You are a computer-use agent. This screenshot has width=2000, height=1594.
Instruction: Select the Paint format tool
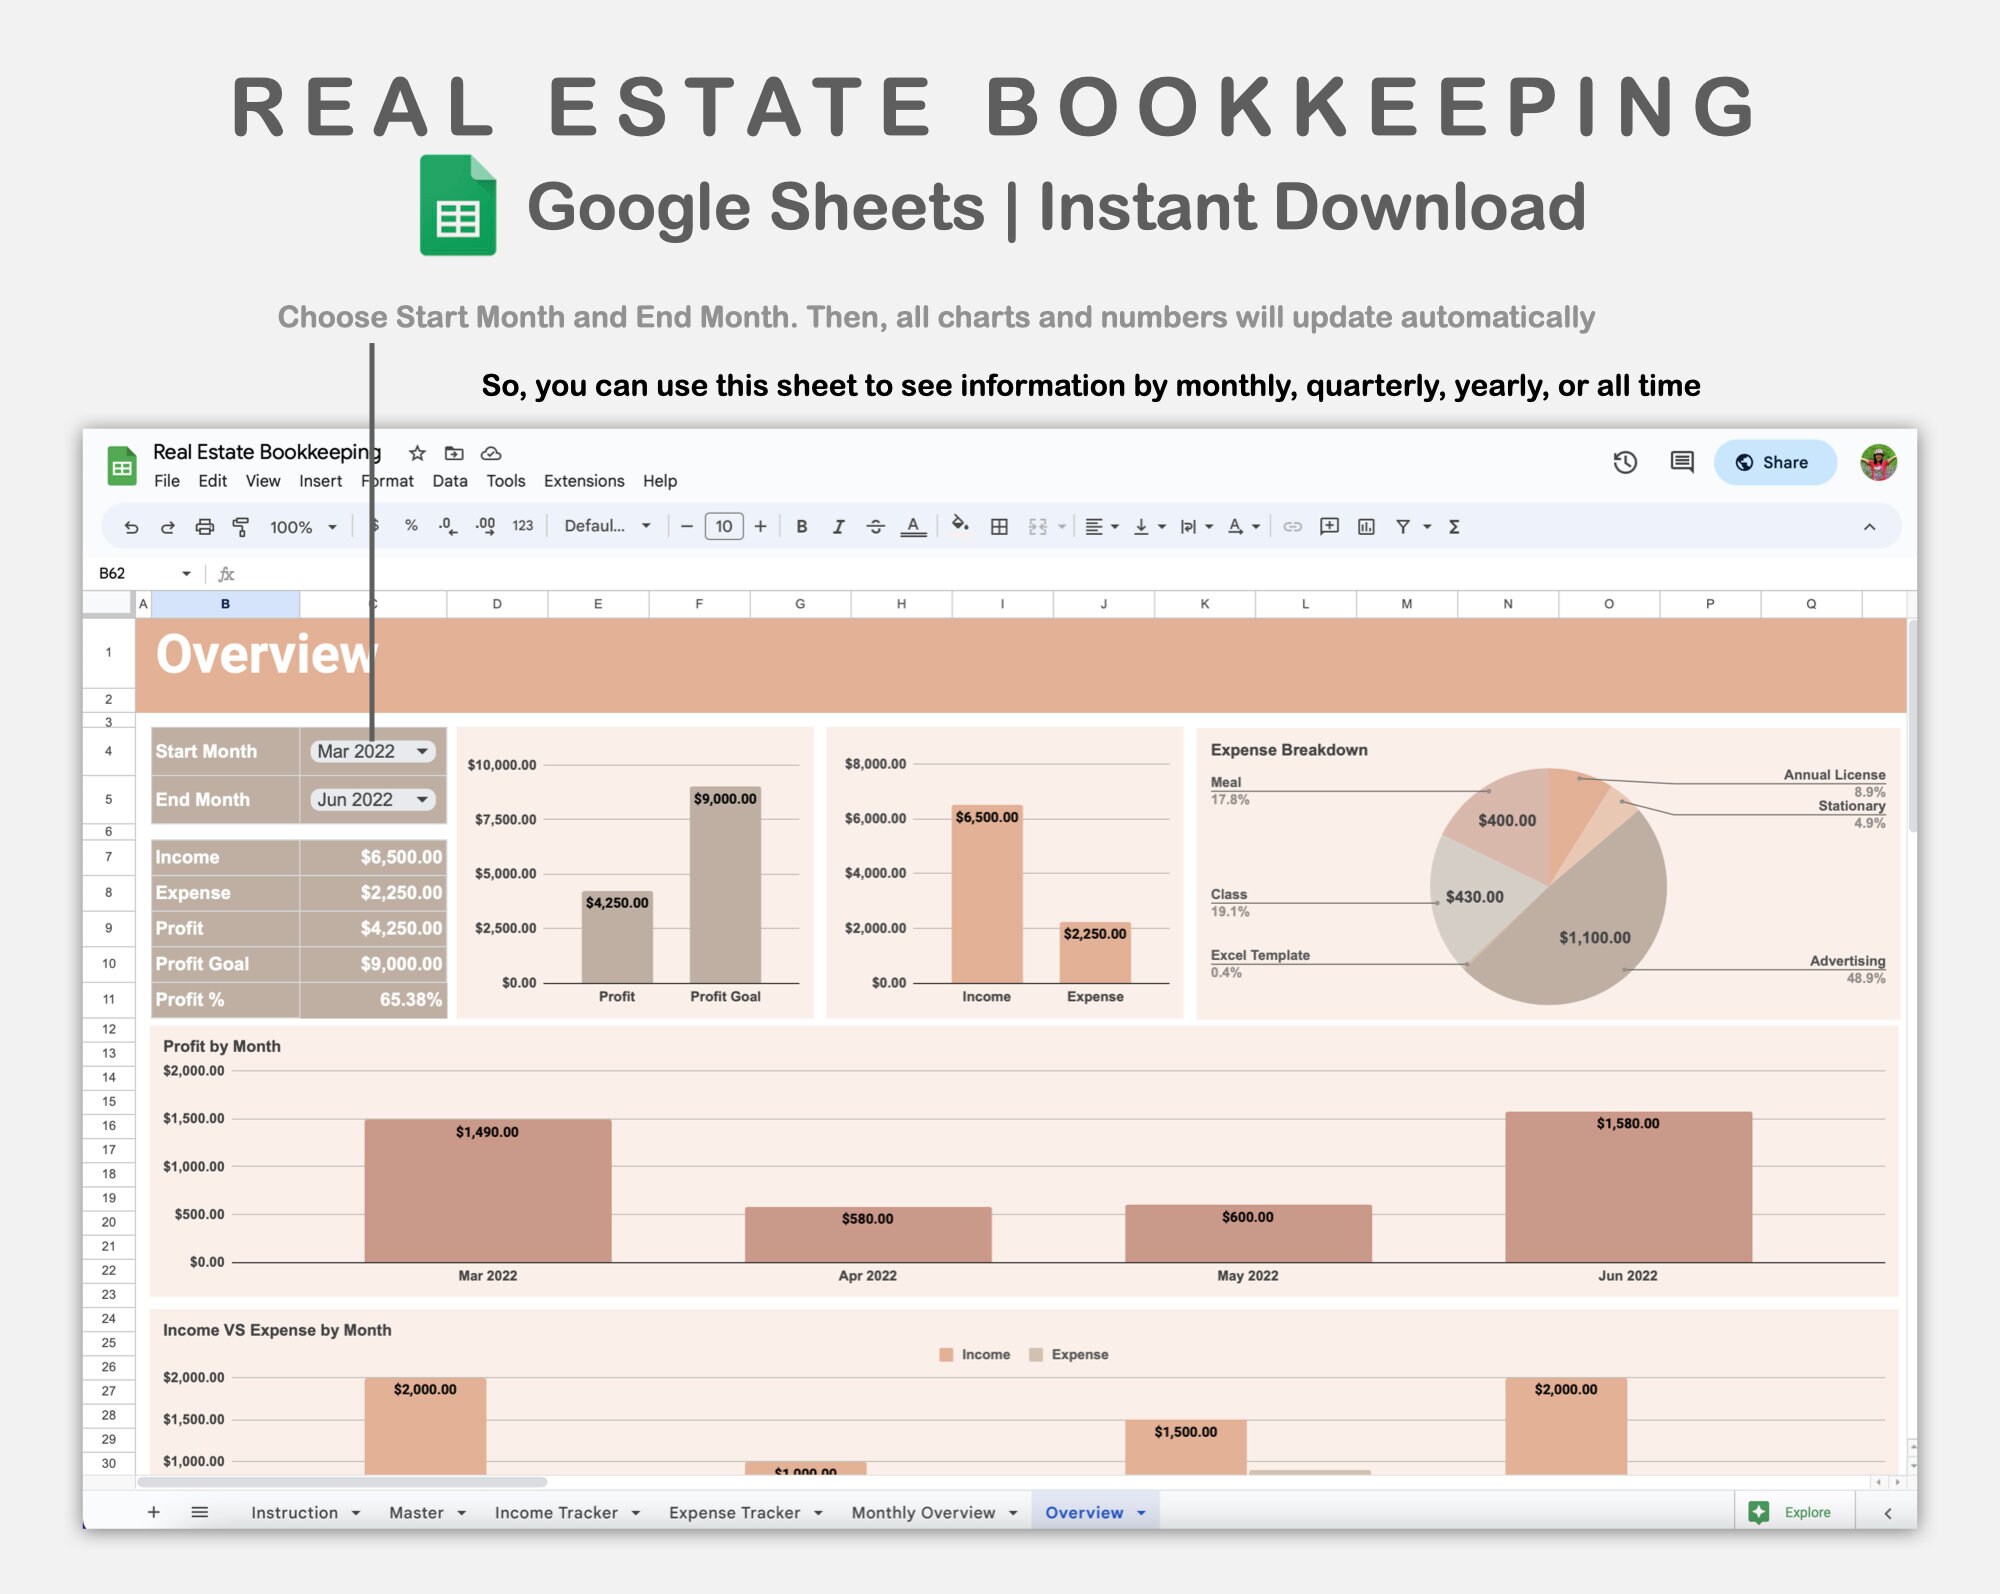[x=241, y=527]
